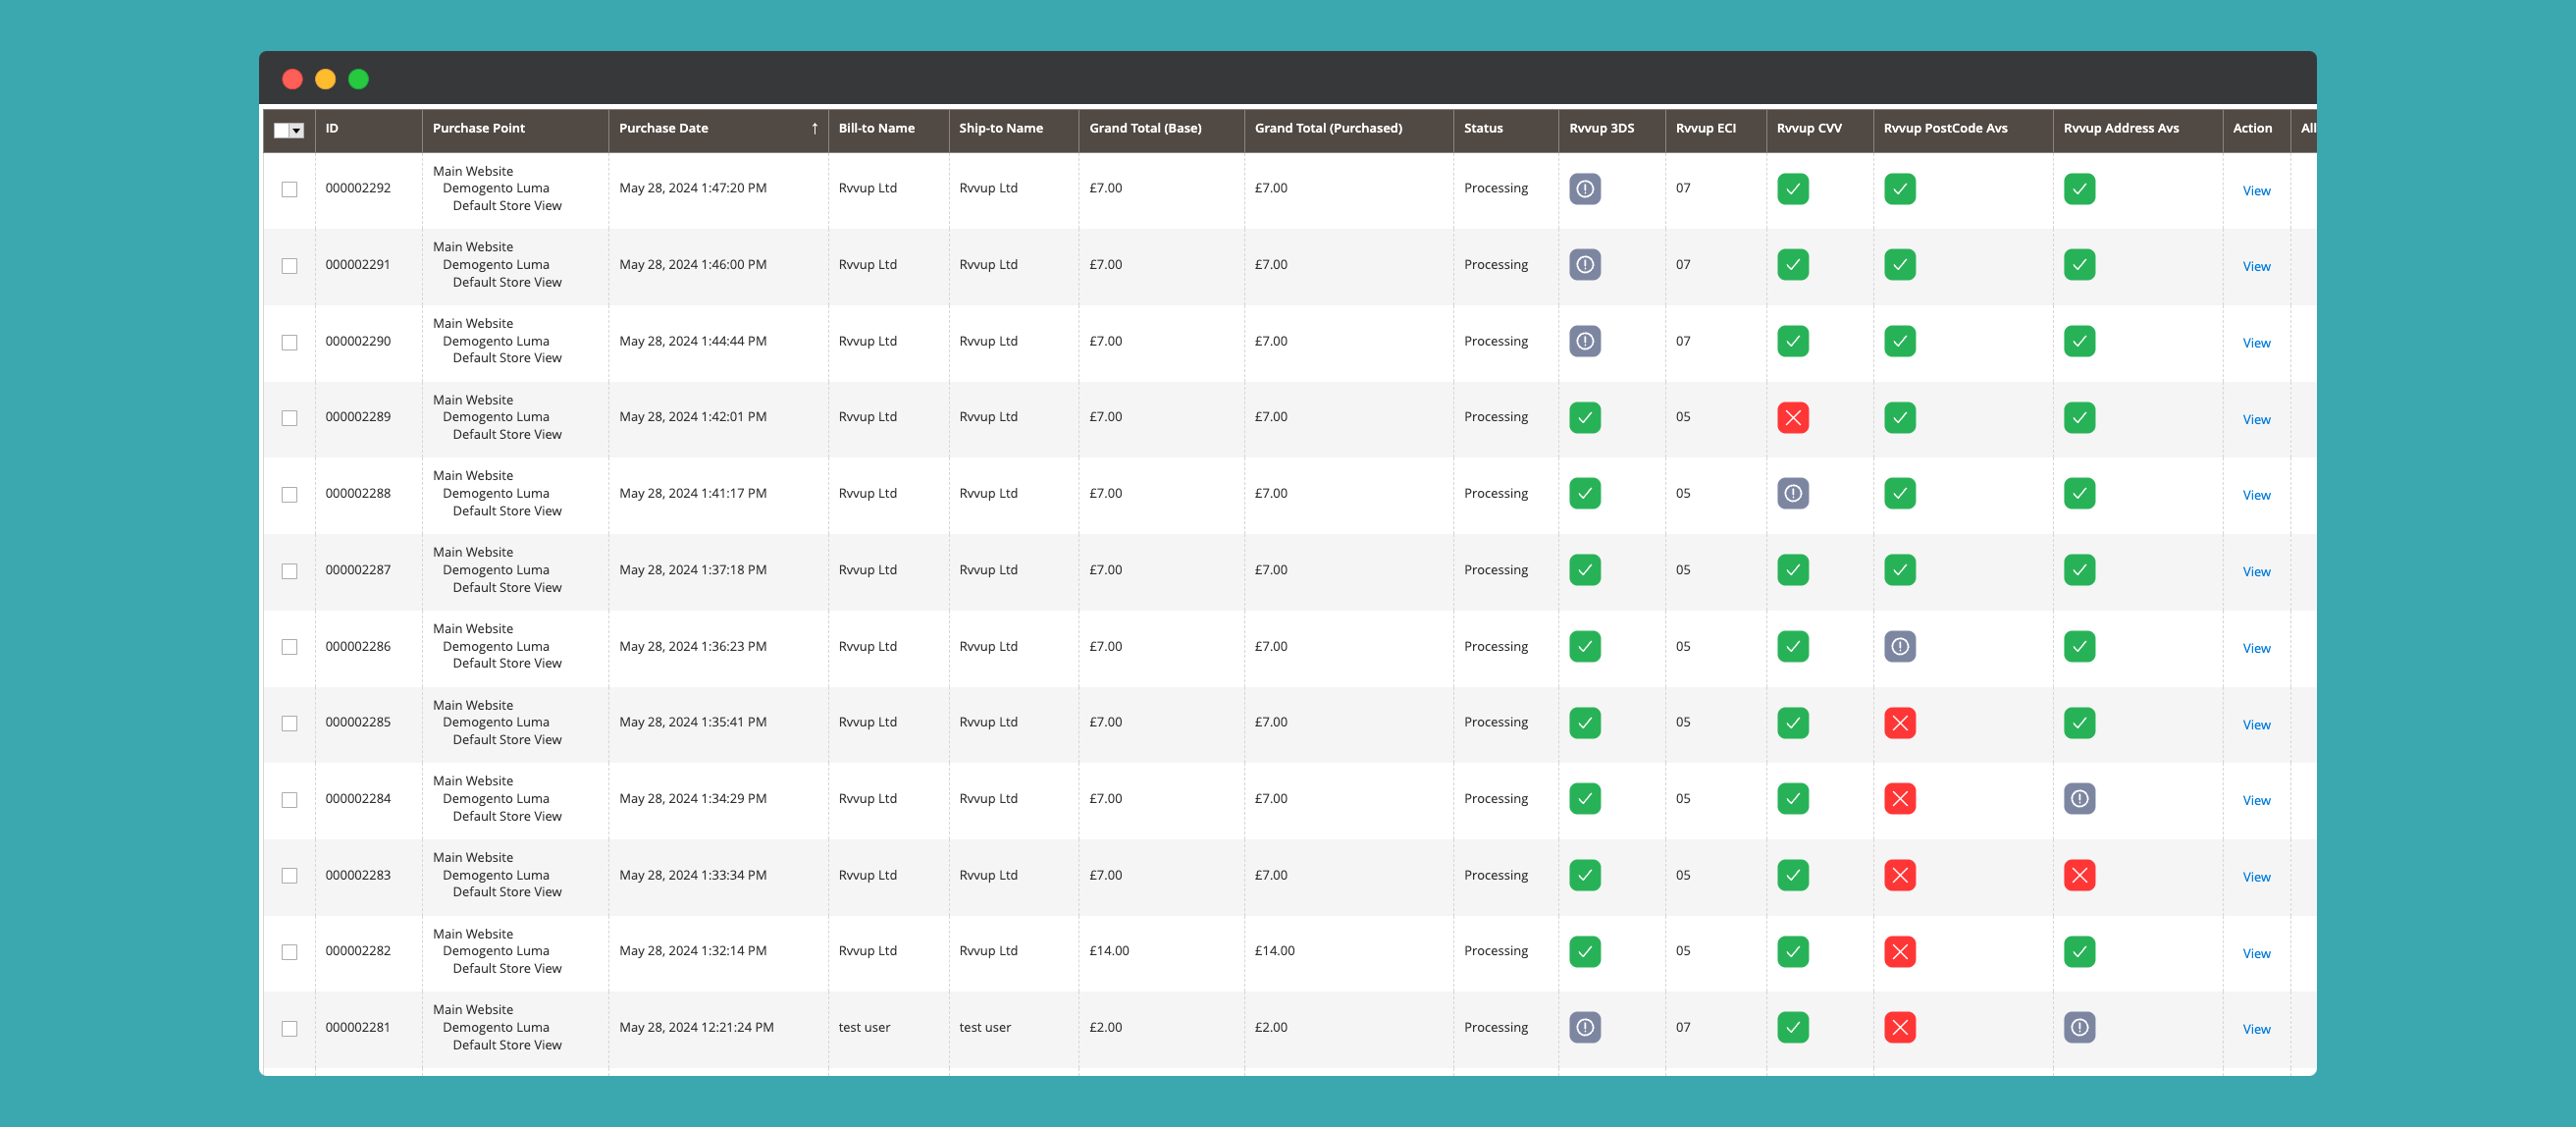Sort by Purchase Date using the arrow
Image resolution: width=2576 pixels, height=1127 pixels.
[x=814, y=129]
